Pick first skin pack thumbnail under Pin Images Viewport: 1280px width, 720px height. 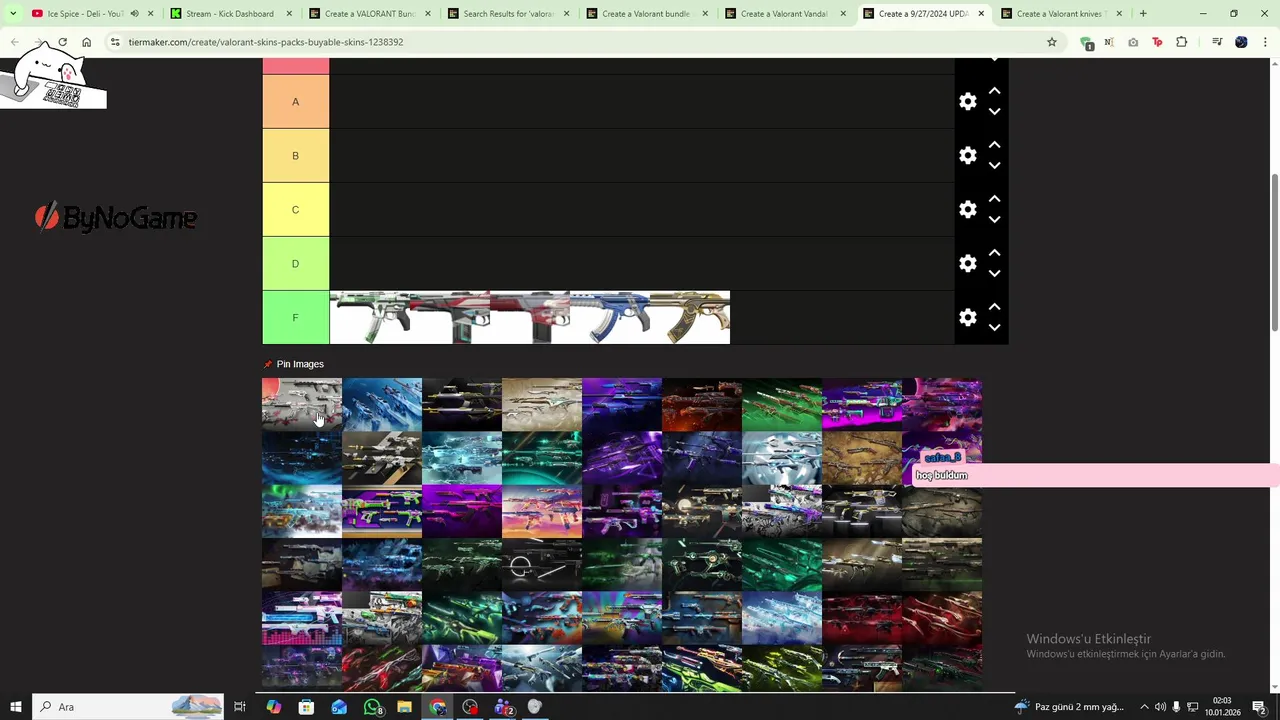click(x=302, y=404)
